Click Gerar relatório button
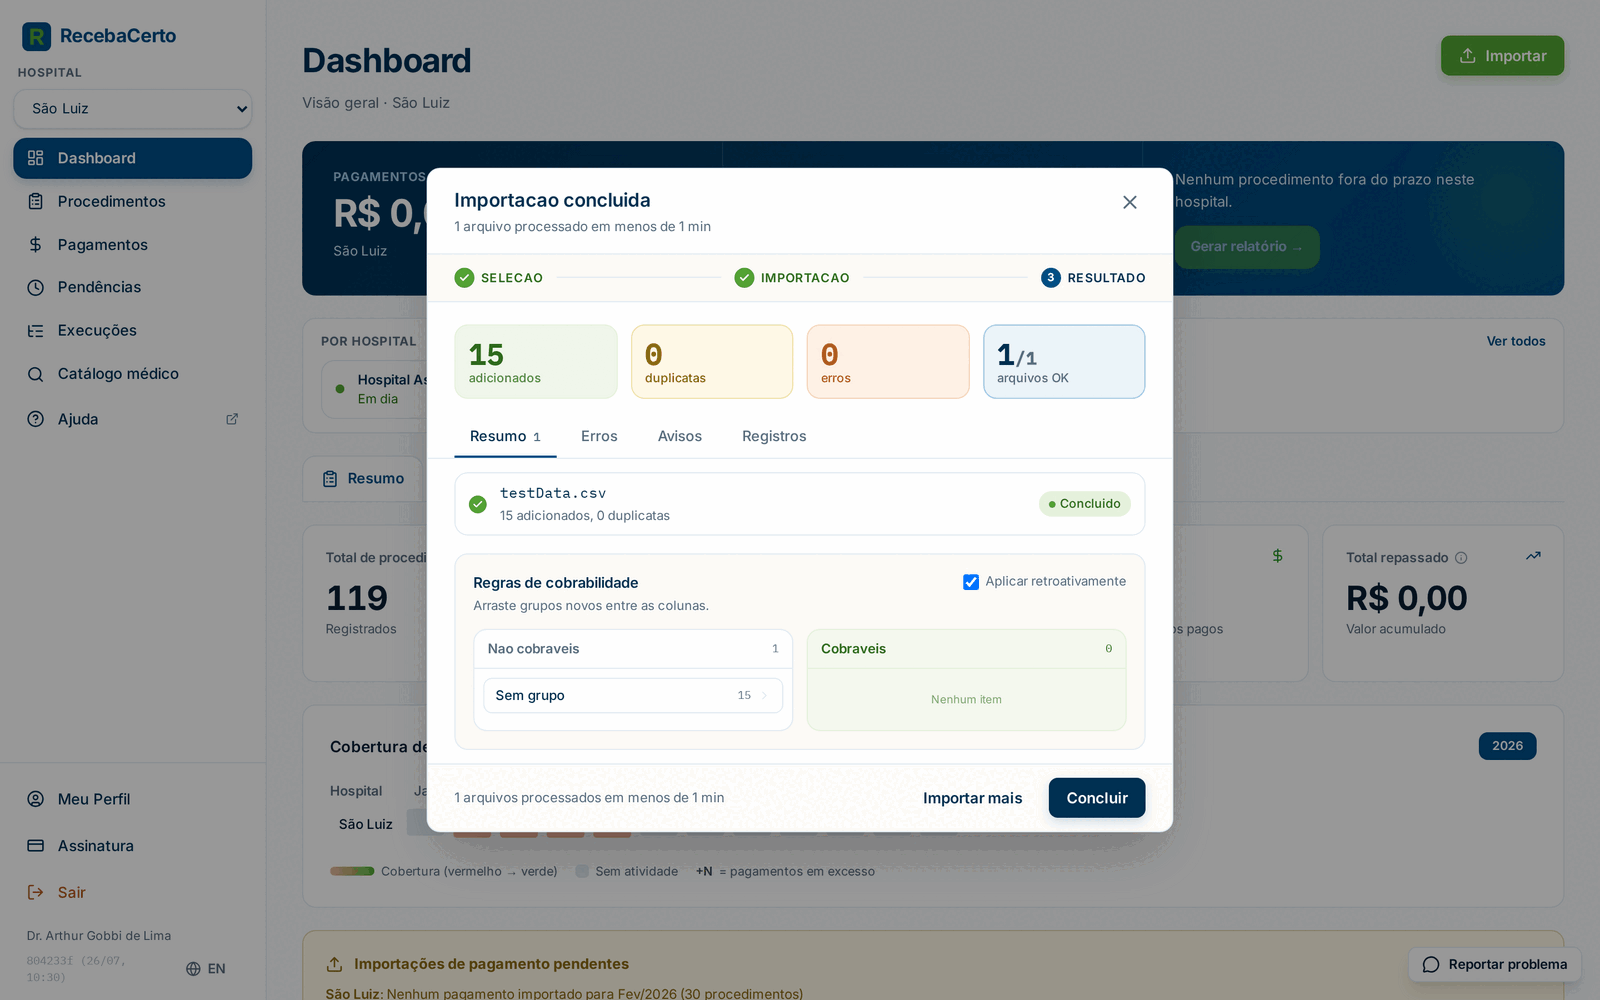1600x1000 pixels. [1247, 247]
